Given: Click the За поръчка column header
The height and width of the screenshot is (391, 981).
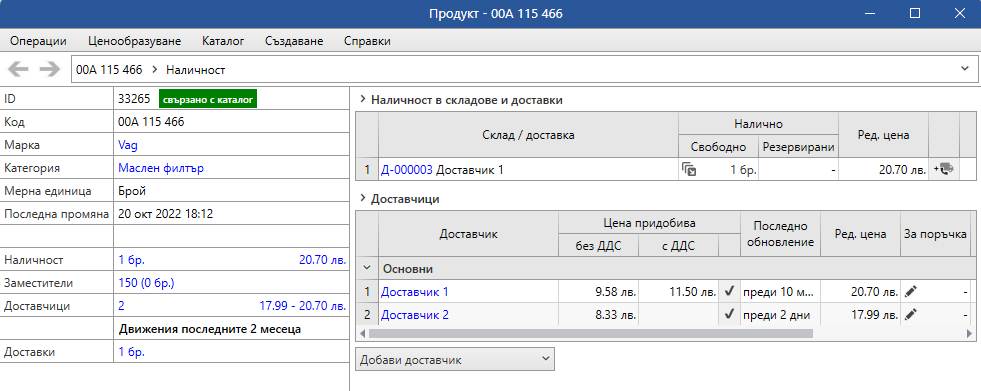Looking at the screenshot, I should pos(935,234).
